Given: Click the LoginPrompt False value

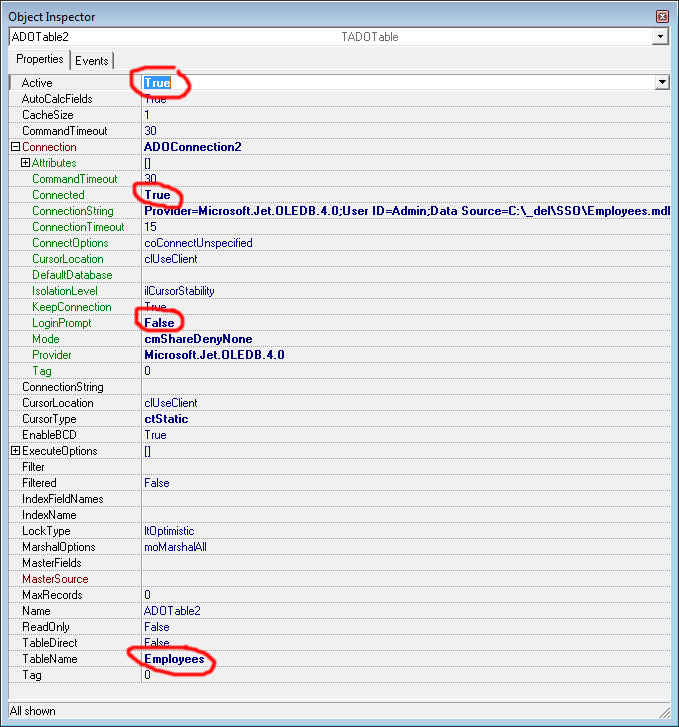Looking at the screenshot, I should click(x=159, y=323).
